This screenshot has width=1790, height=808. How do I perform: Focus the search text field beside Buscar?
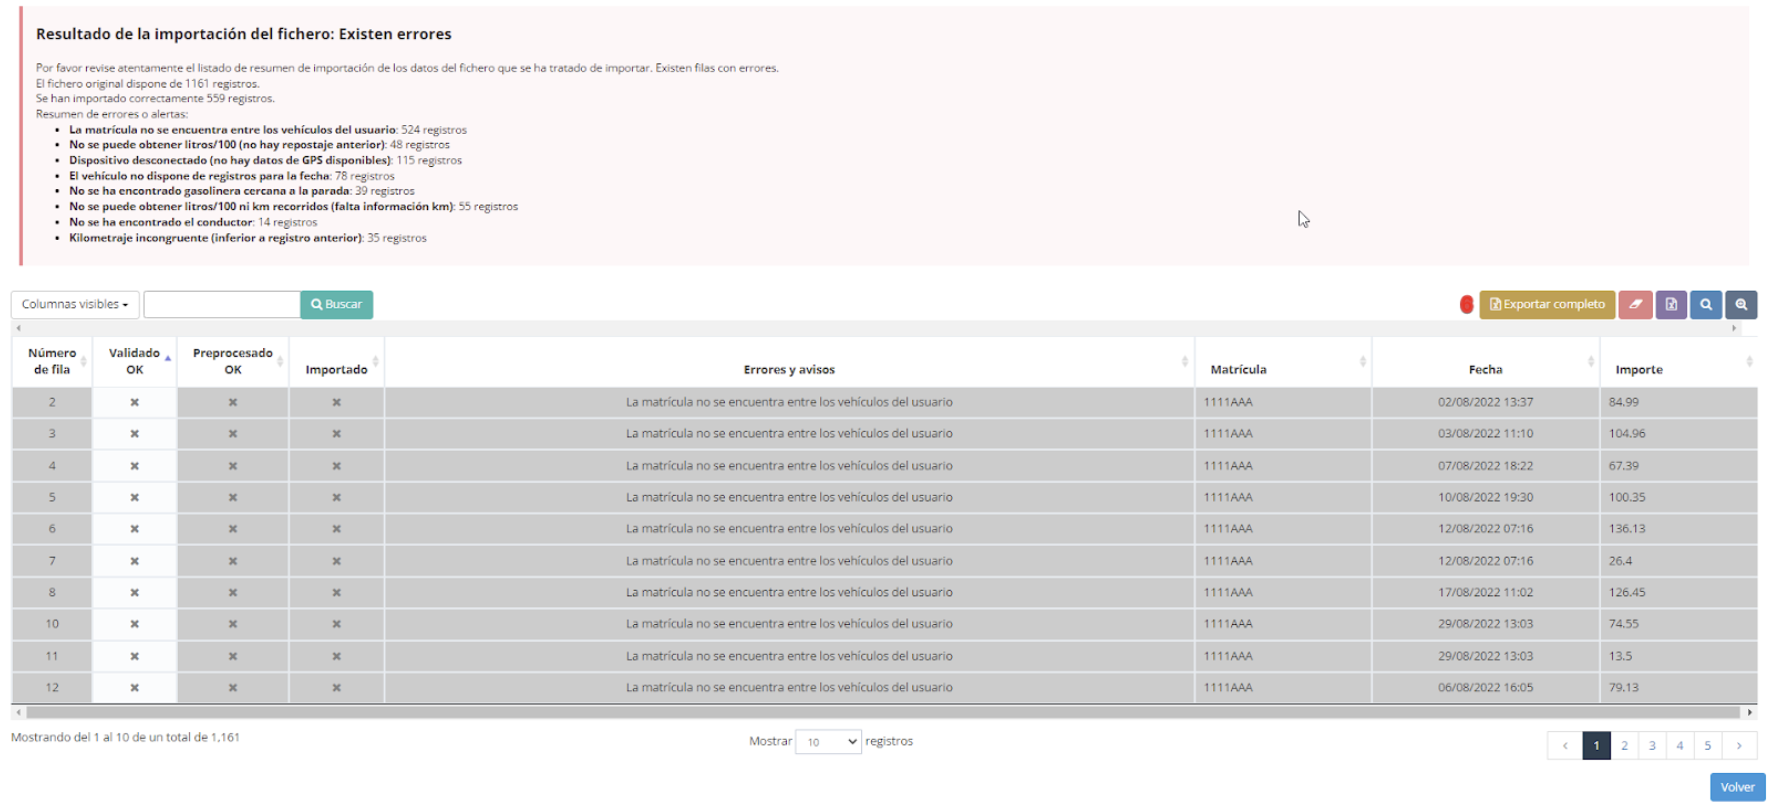click(x=222, y=305)
